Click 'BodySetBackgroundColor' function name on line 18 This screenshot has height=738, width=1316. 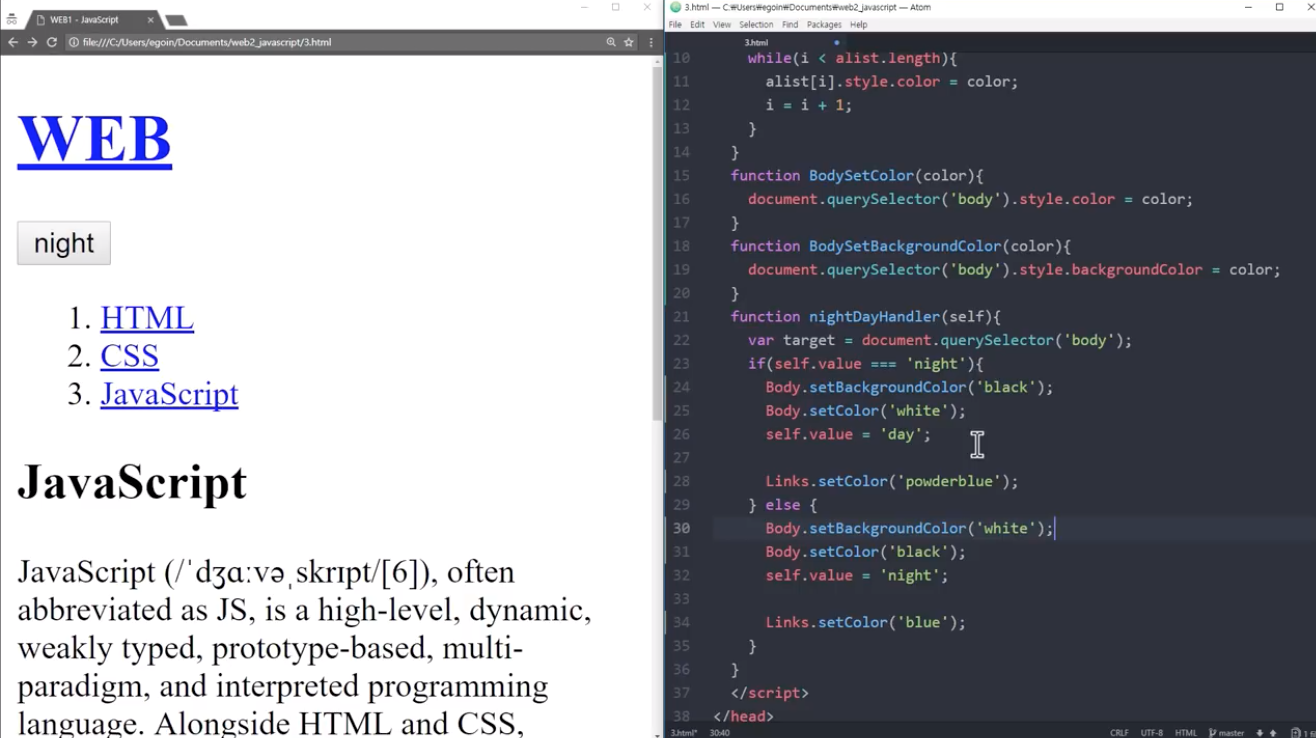[x=905, y=246]
